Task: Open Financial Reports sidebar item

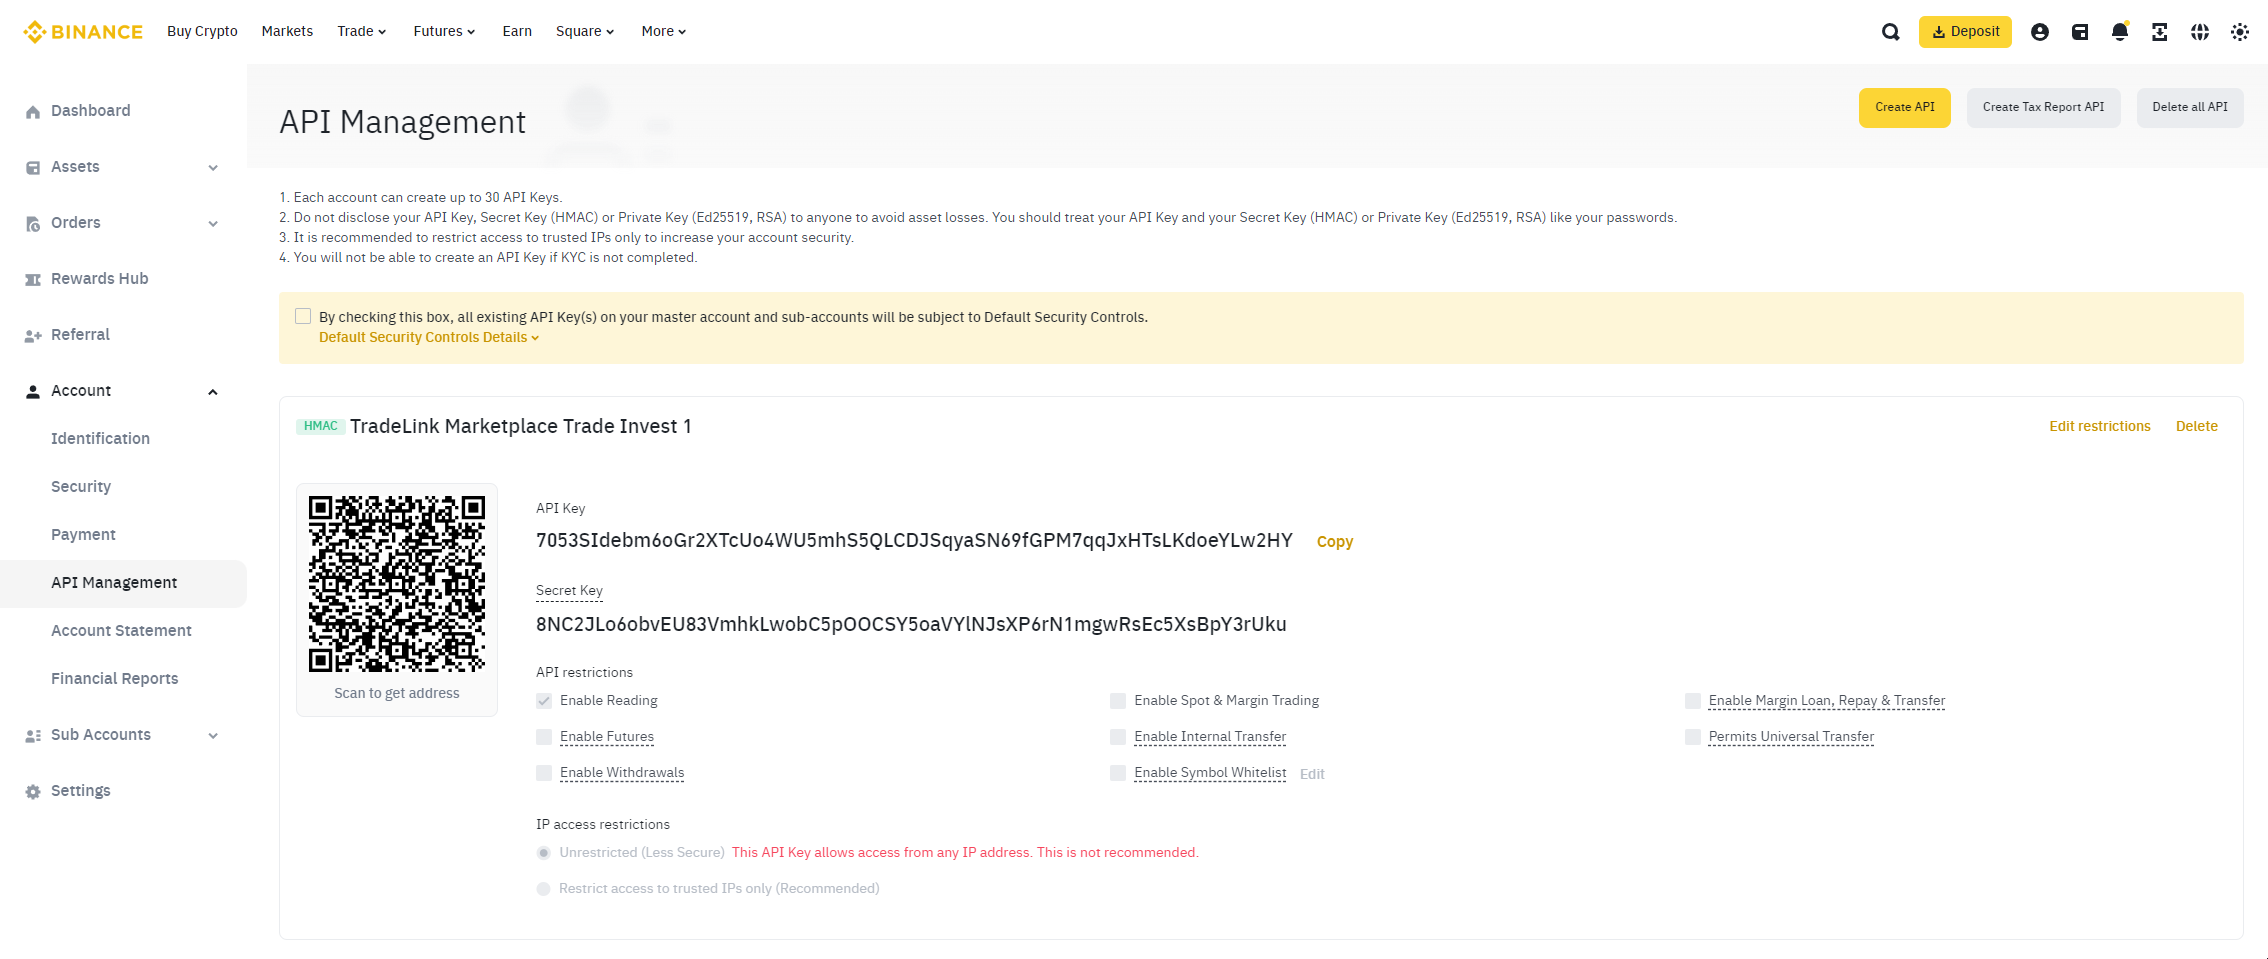Action: [115, 679]
